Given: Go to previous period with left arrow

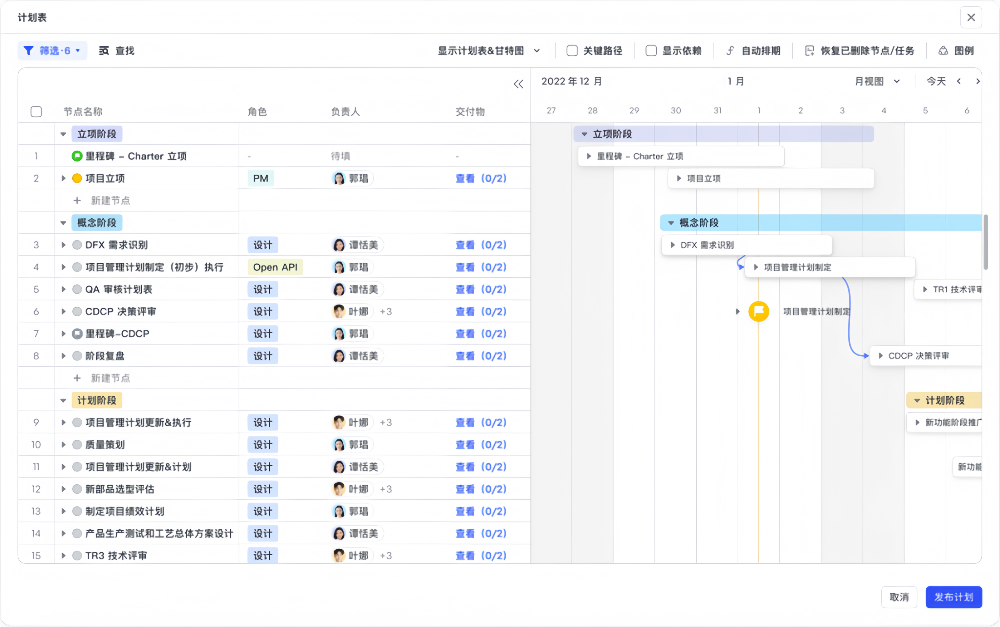Looking at the screenshot, I should click(x=959, y=81).
